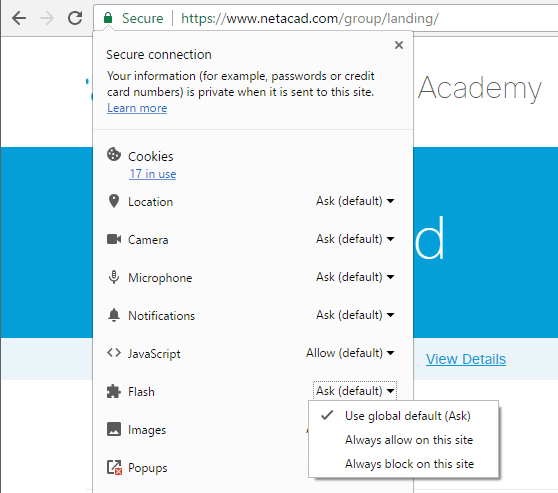Screen dimensions: 558x493
Task: Expand the Camera permission dropdown
Action: tap(355, 239)
